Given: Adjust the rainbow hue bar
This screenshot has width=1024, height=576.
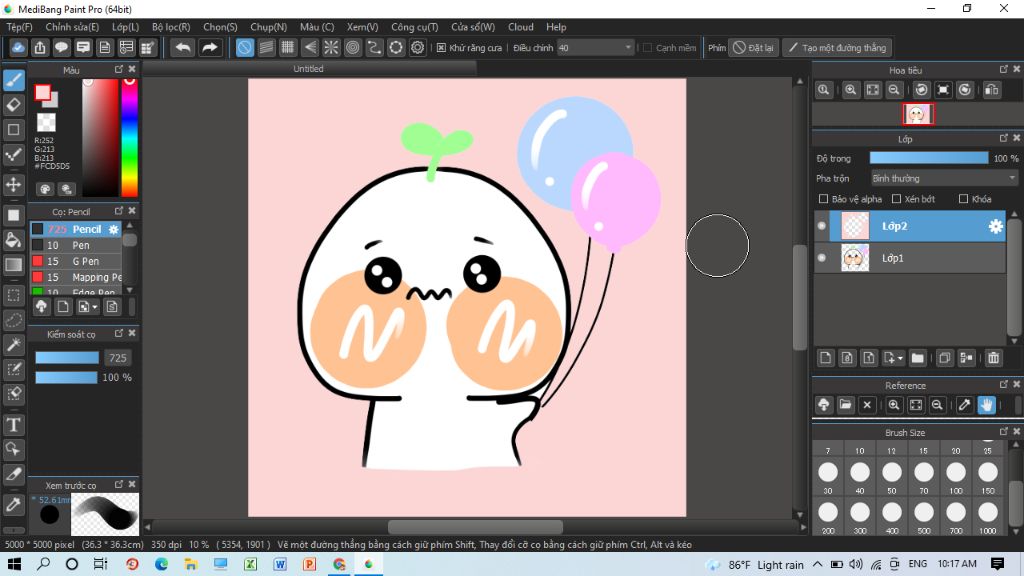Looking at the screenshot, I should [x=129, y=138].
